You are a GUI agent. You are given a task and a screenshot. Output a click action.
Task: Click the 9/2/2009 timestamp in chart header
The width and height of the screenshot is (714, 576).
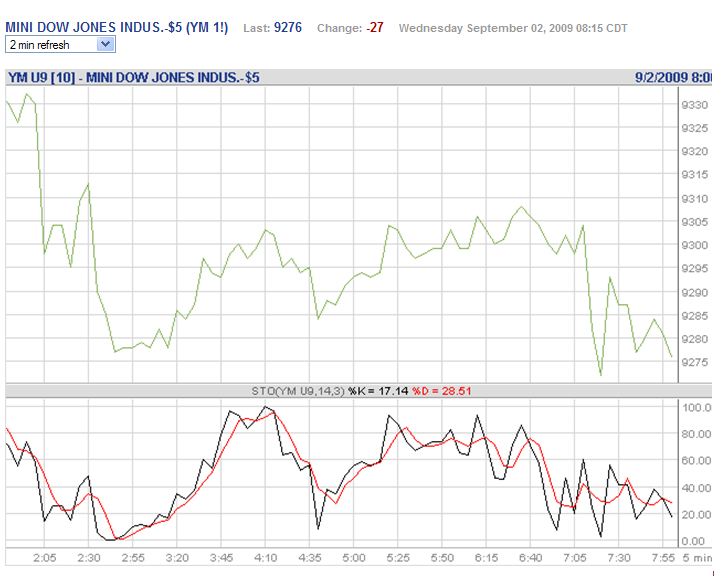(673, 77)
